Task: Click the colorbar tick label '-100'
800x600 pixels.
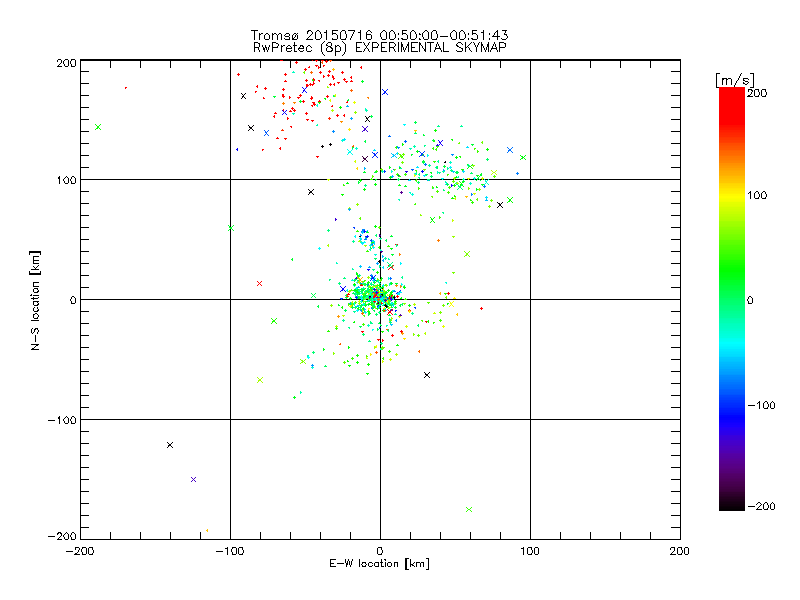Action: coord(762,405)
